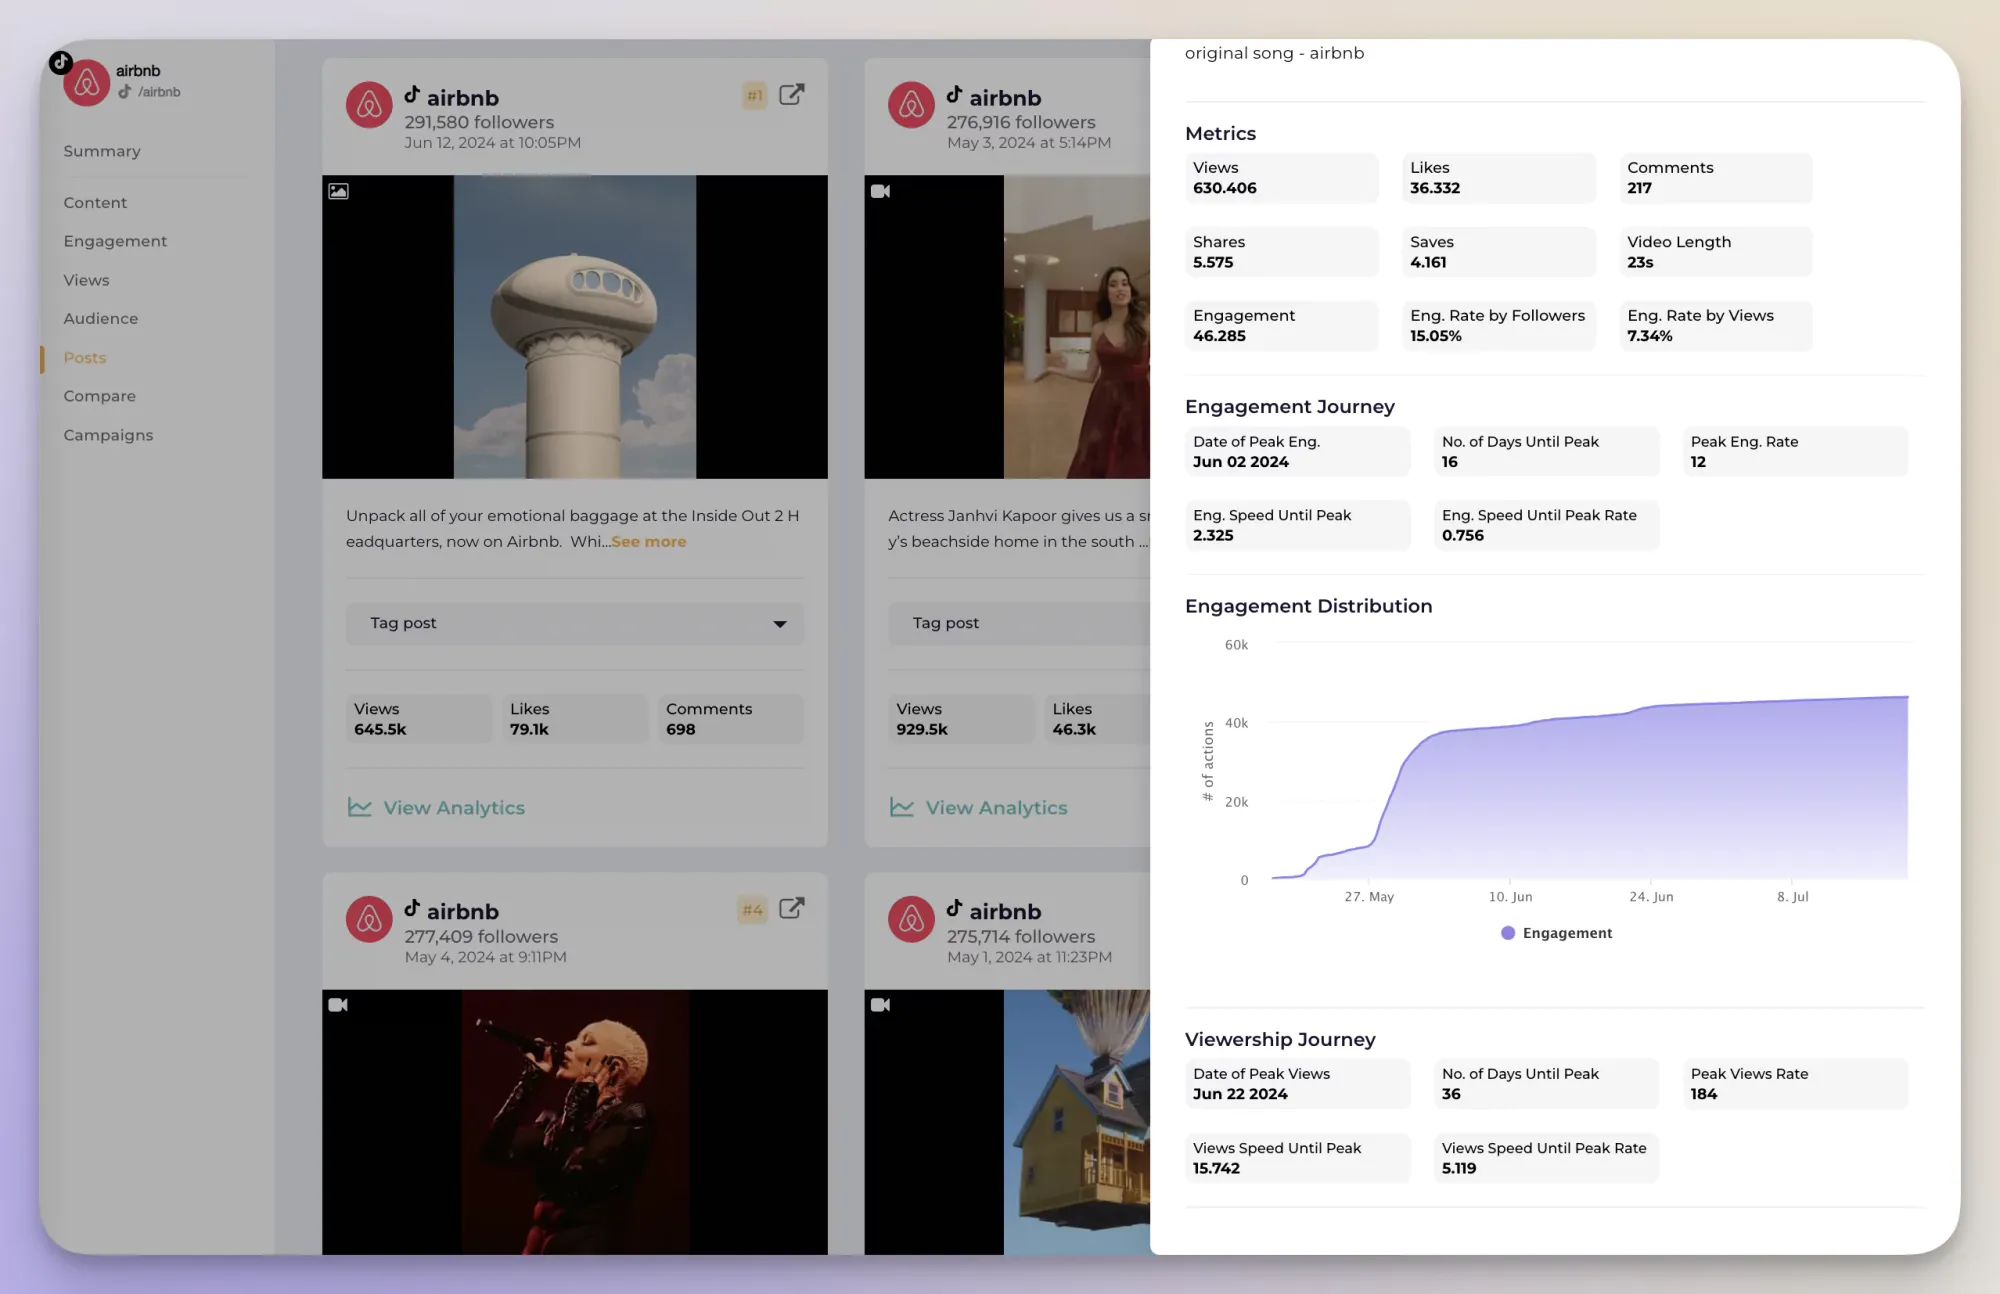Click Likes 79.1k on first post
This screenshot has width=2000, height=1294.
tap(575, 719)
